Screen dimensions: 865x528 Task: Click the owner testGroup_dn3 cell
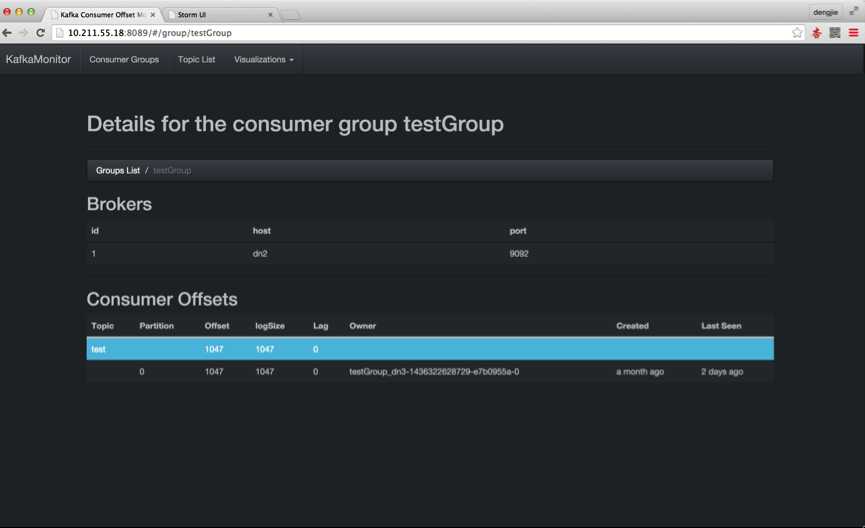click(x=434, y=372)
